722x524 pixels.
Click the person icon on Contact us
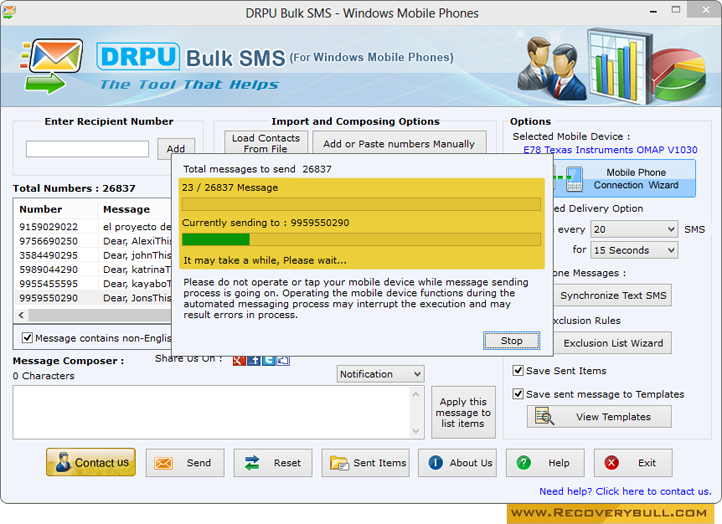[63, 462]
